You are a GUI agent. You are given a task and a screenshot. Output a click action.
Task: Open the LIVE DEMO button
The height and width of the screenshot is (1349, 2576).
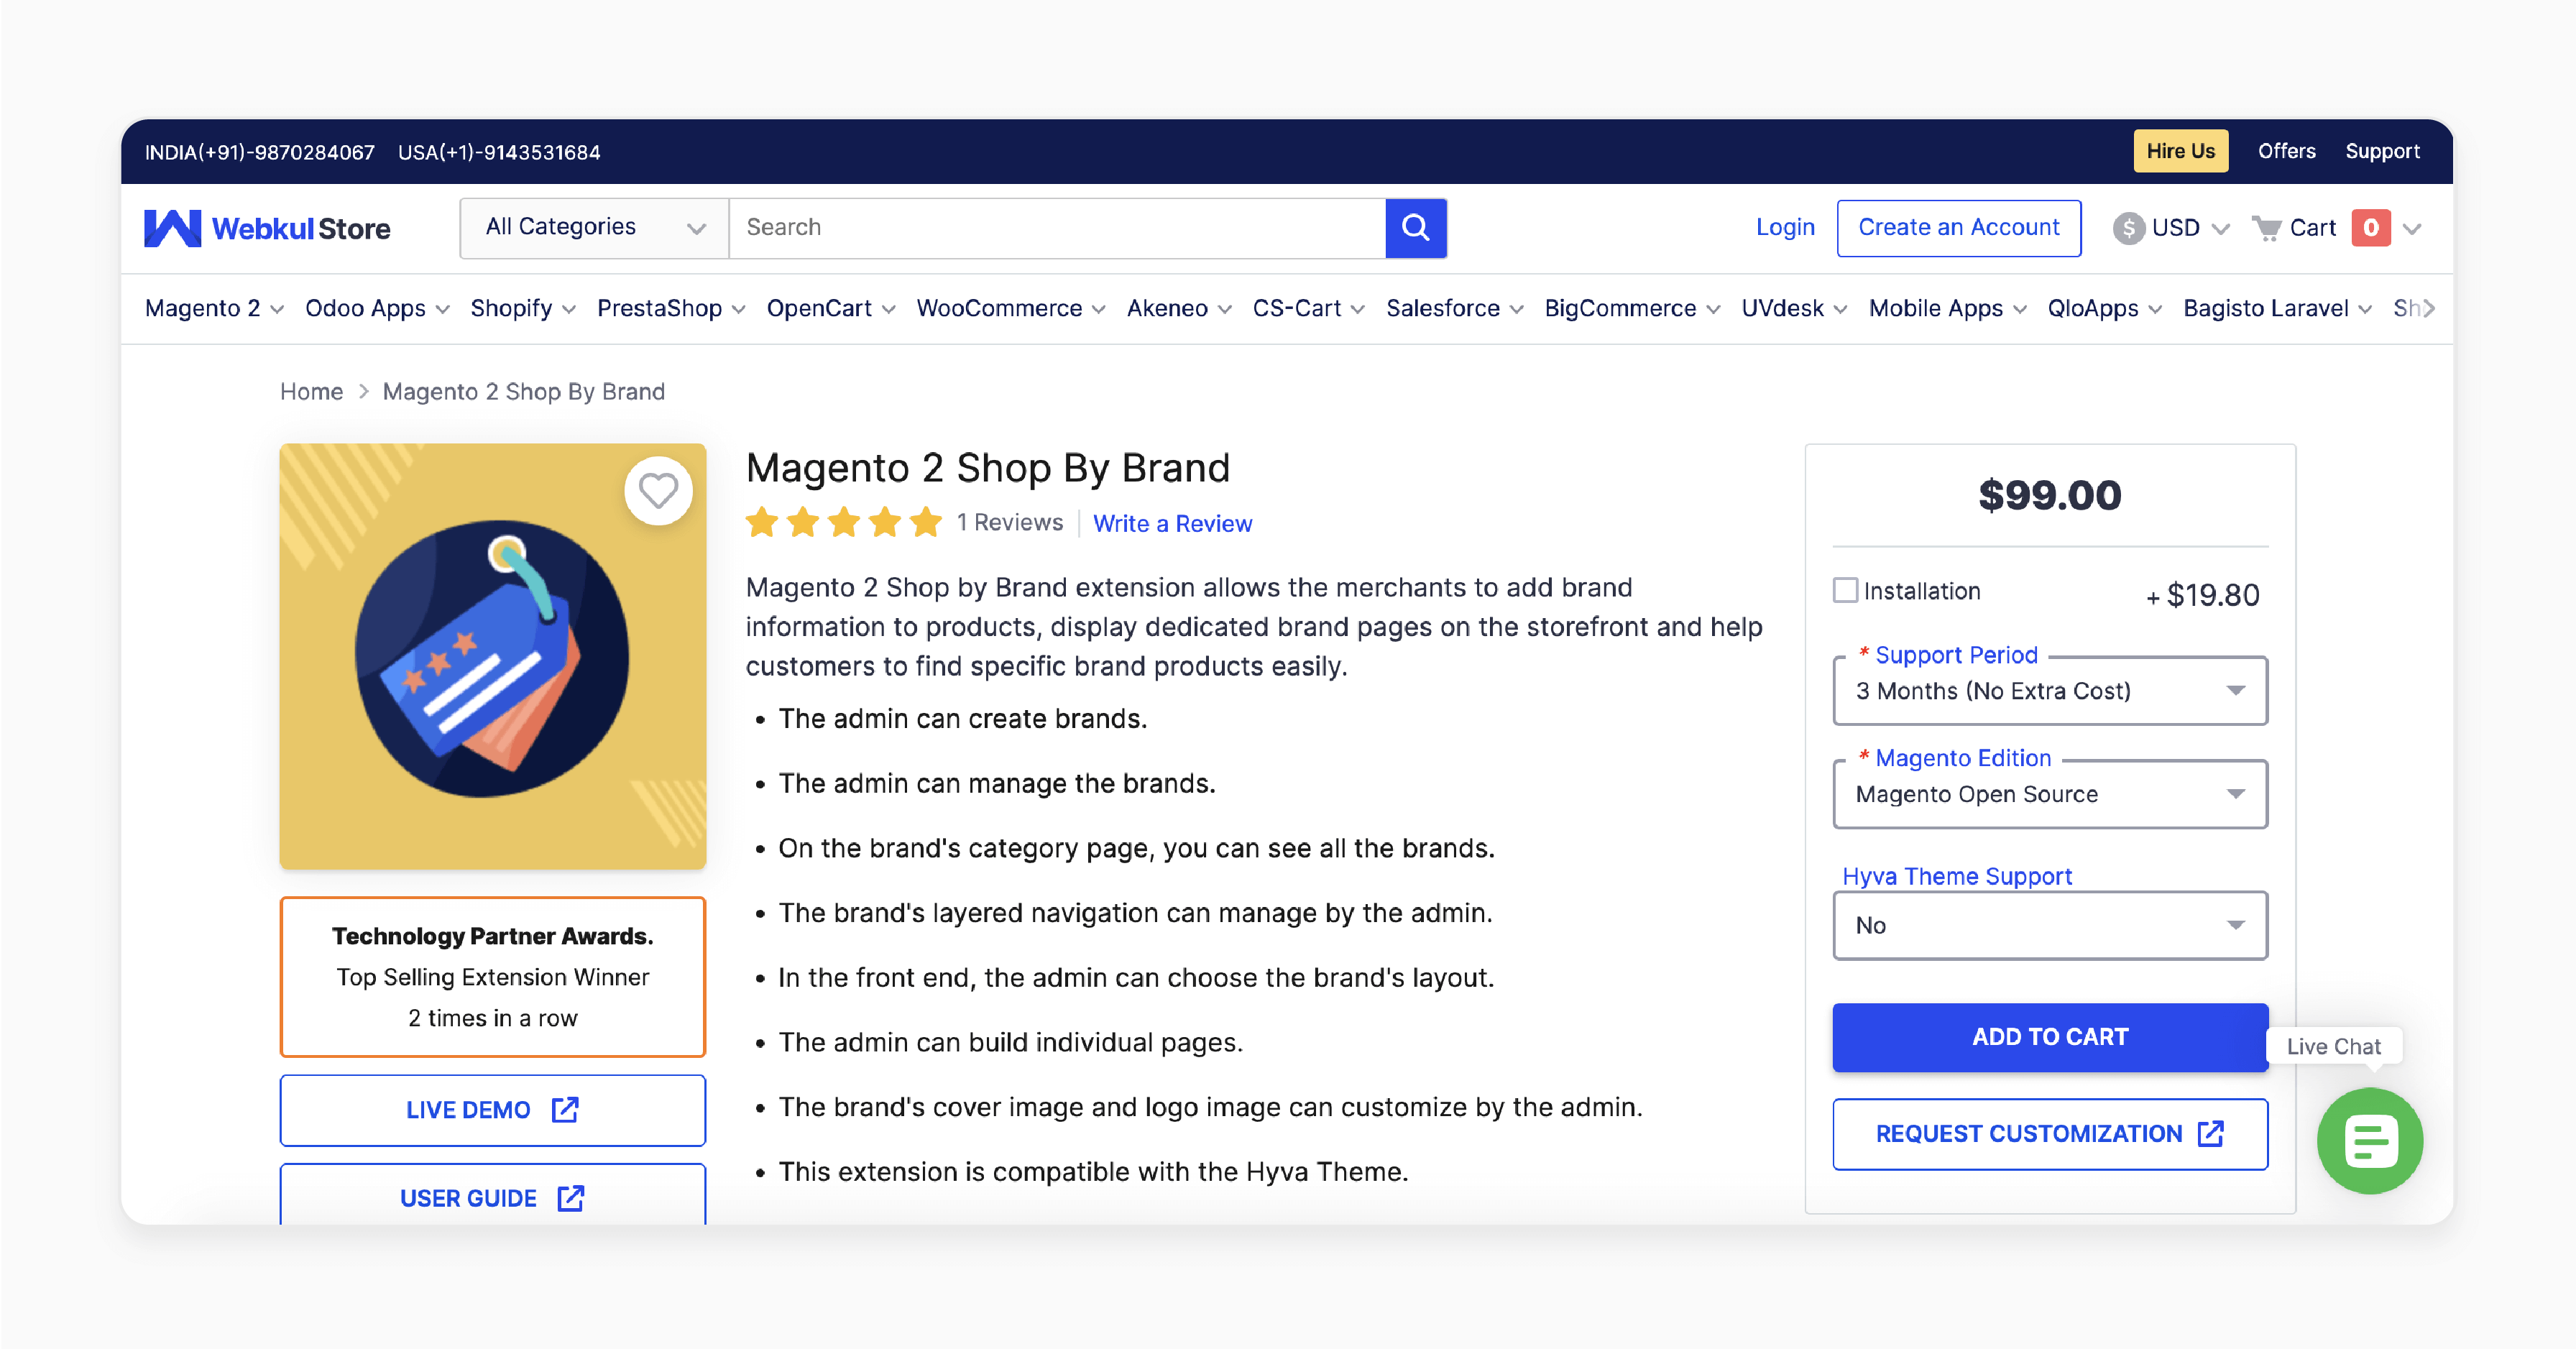(492, 1110)
